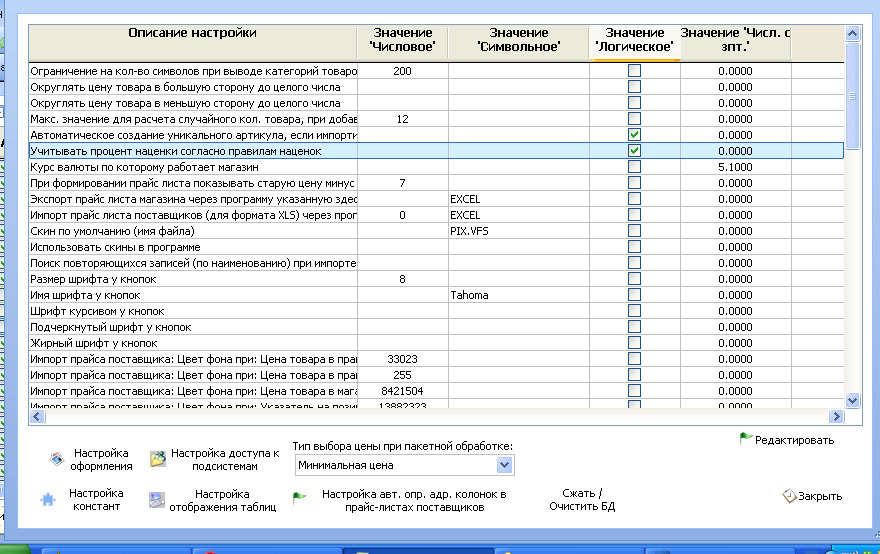This screenshot has height=554, width=880.
Task: Open the 'Минимальная цена' price type dropdown
Action: (504, 465)
